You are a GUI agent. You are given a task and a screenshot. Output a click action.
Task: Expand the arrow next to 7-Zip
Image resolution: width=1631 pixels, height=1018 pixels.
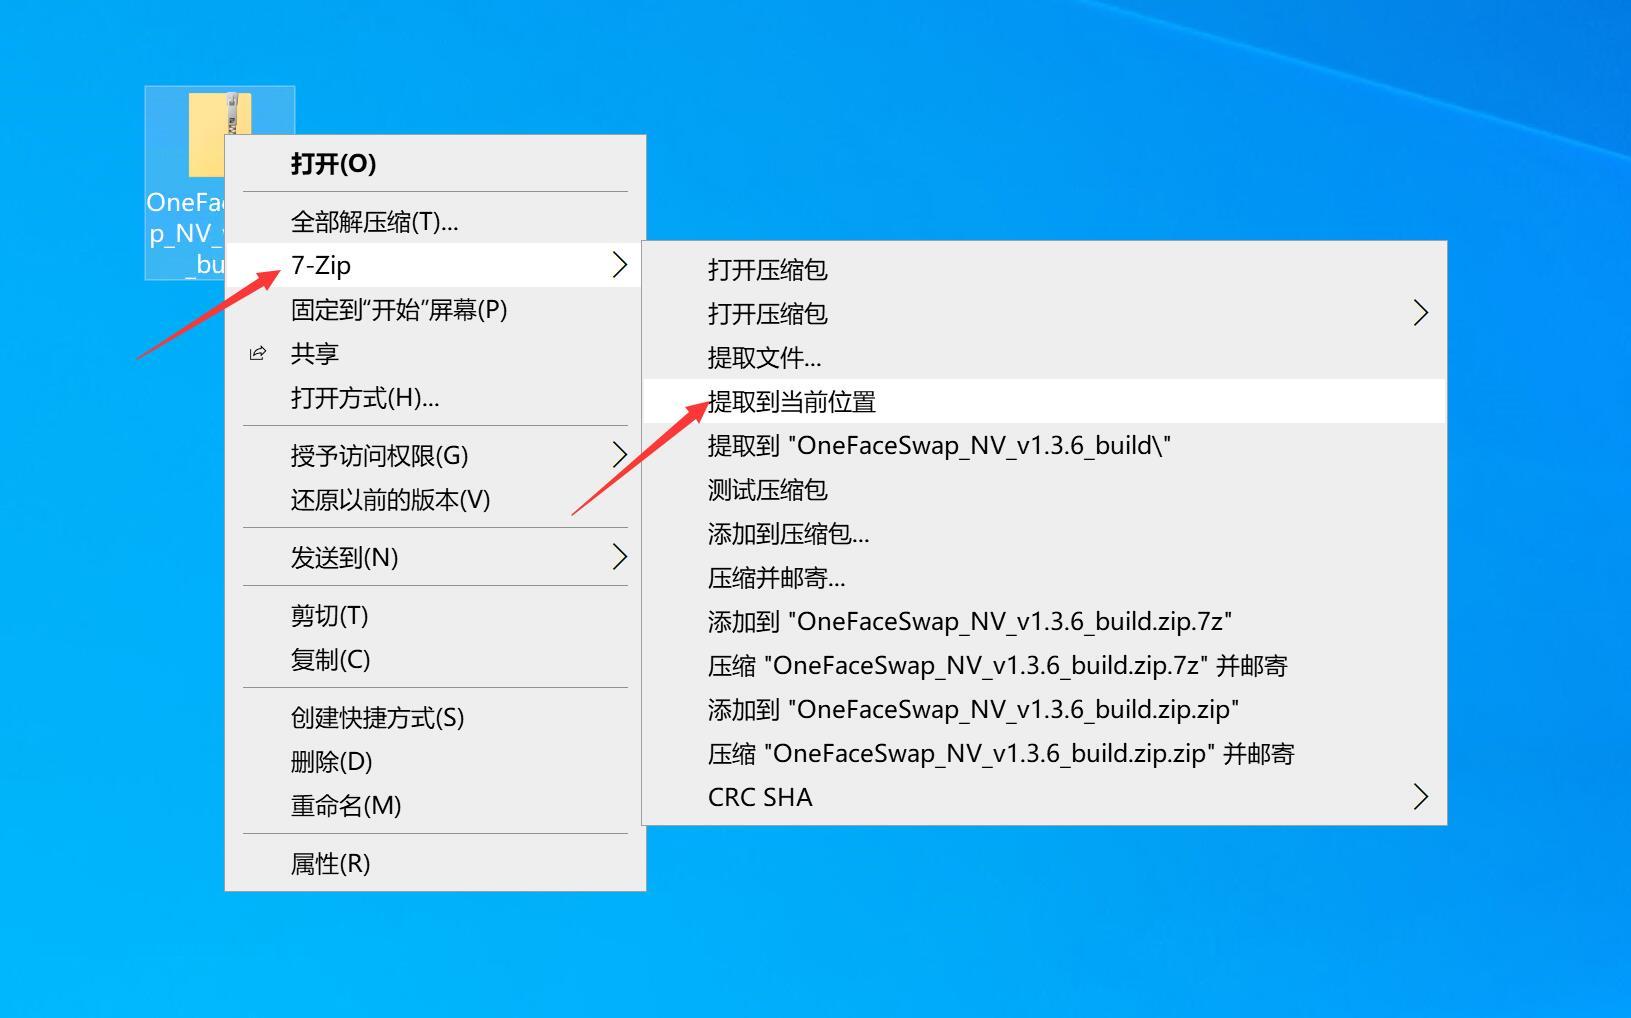pyautogui.click(x=619, y=265)
